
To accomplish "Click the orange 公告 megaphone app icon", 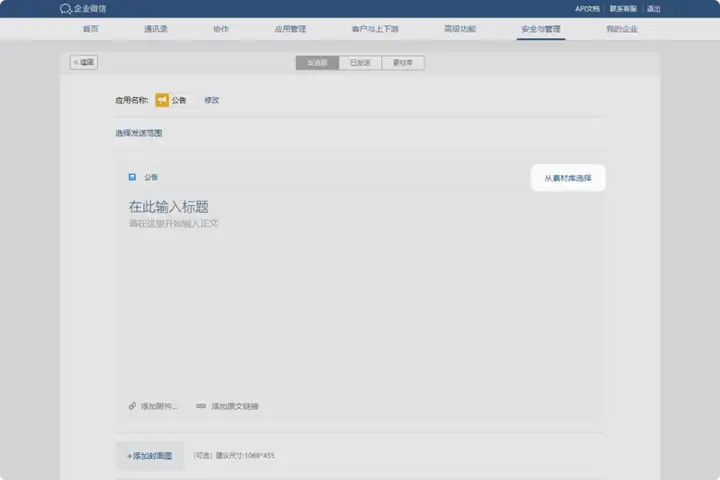I will coord(162,100).
